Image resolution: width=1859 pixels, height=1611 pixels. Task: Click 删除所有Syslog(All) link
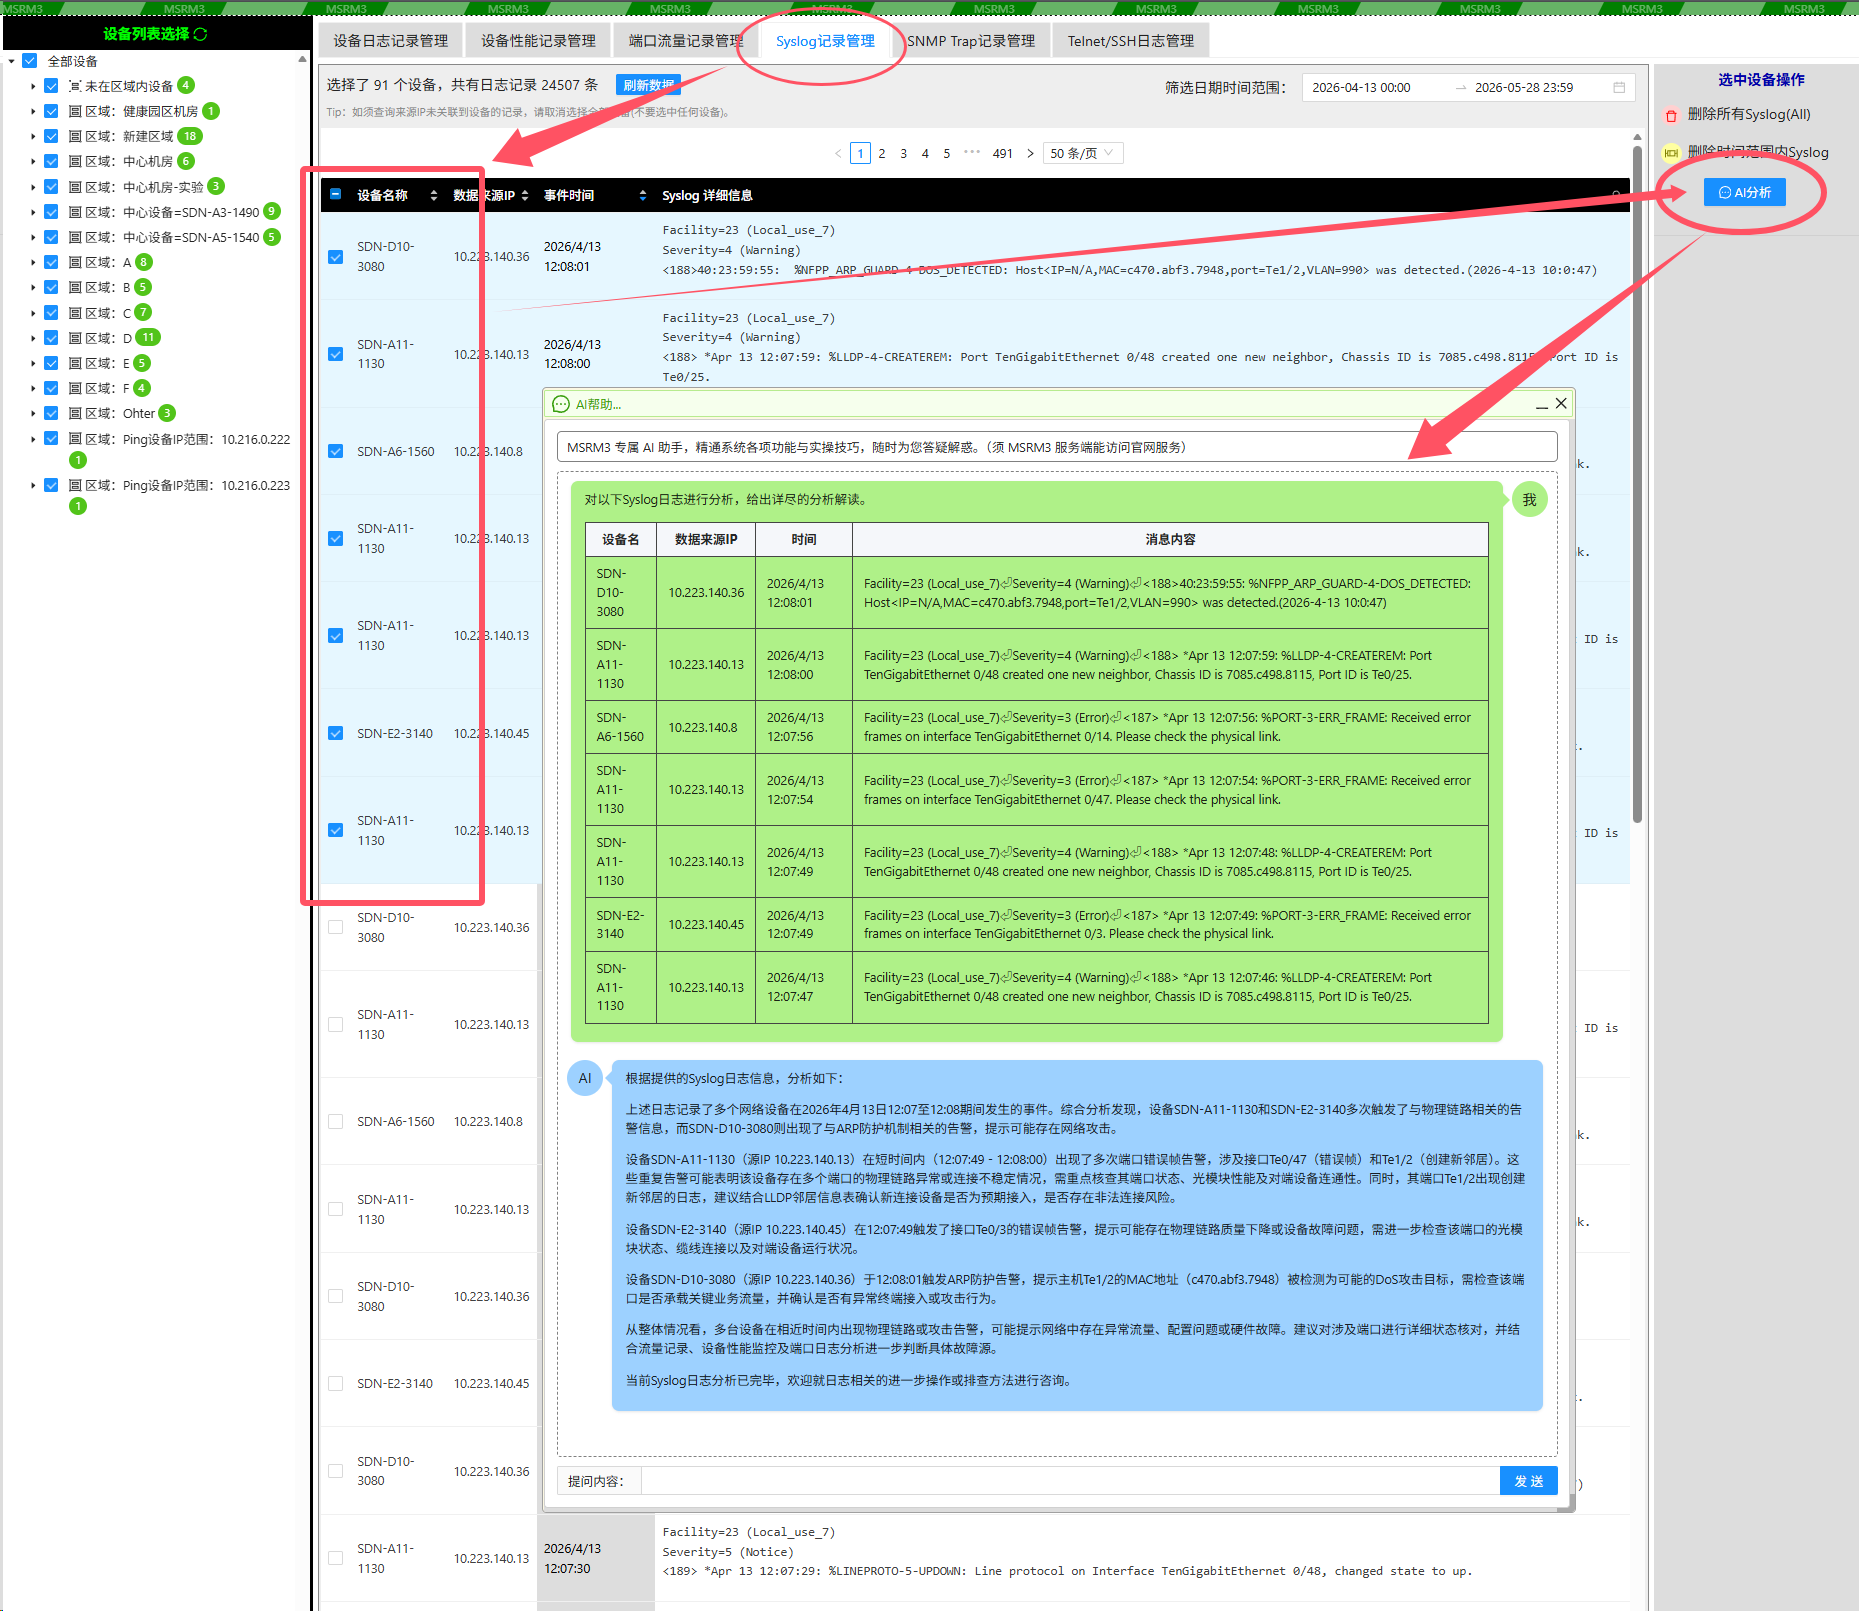(1749, 115)
